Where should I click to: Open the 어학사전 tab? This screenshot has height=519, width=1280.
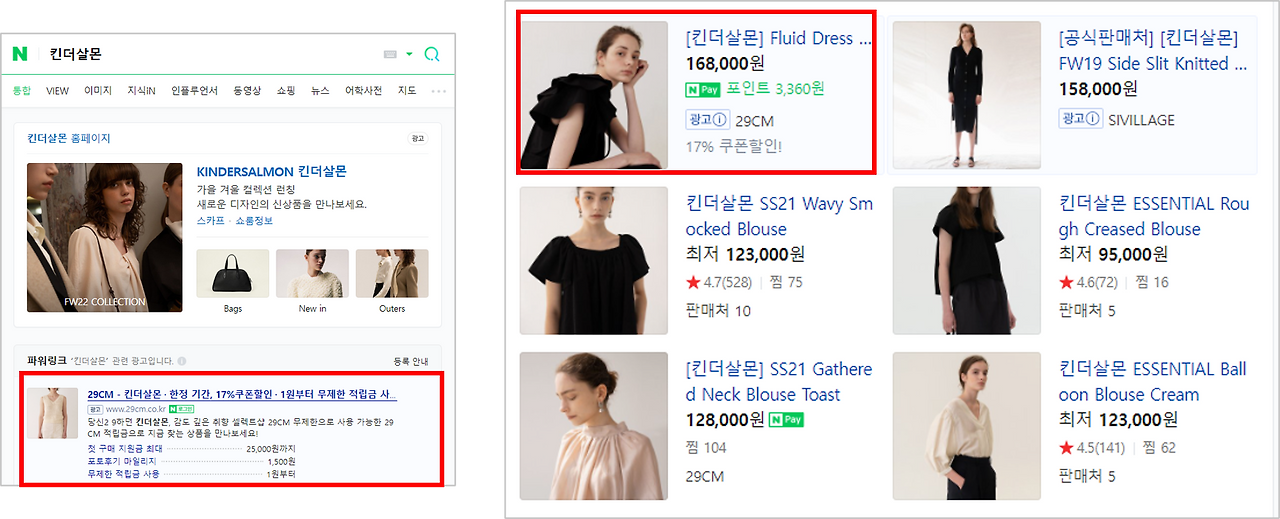pos(363,91)
